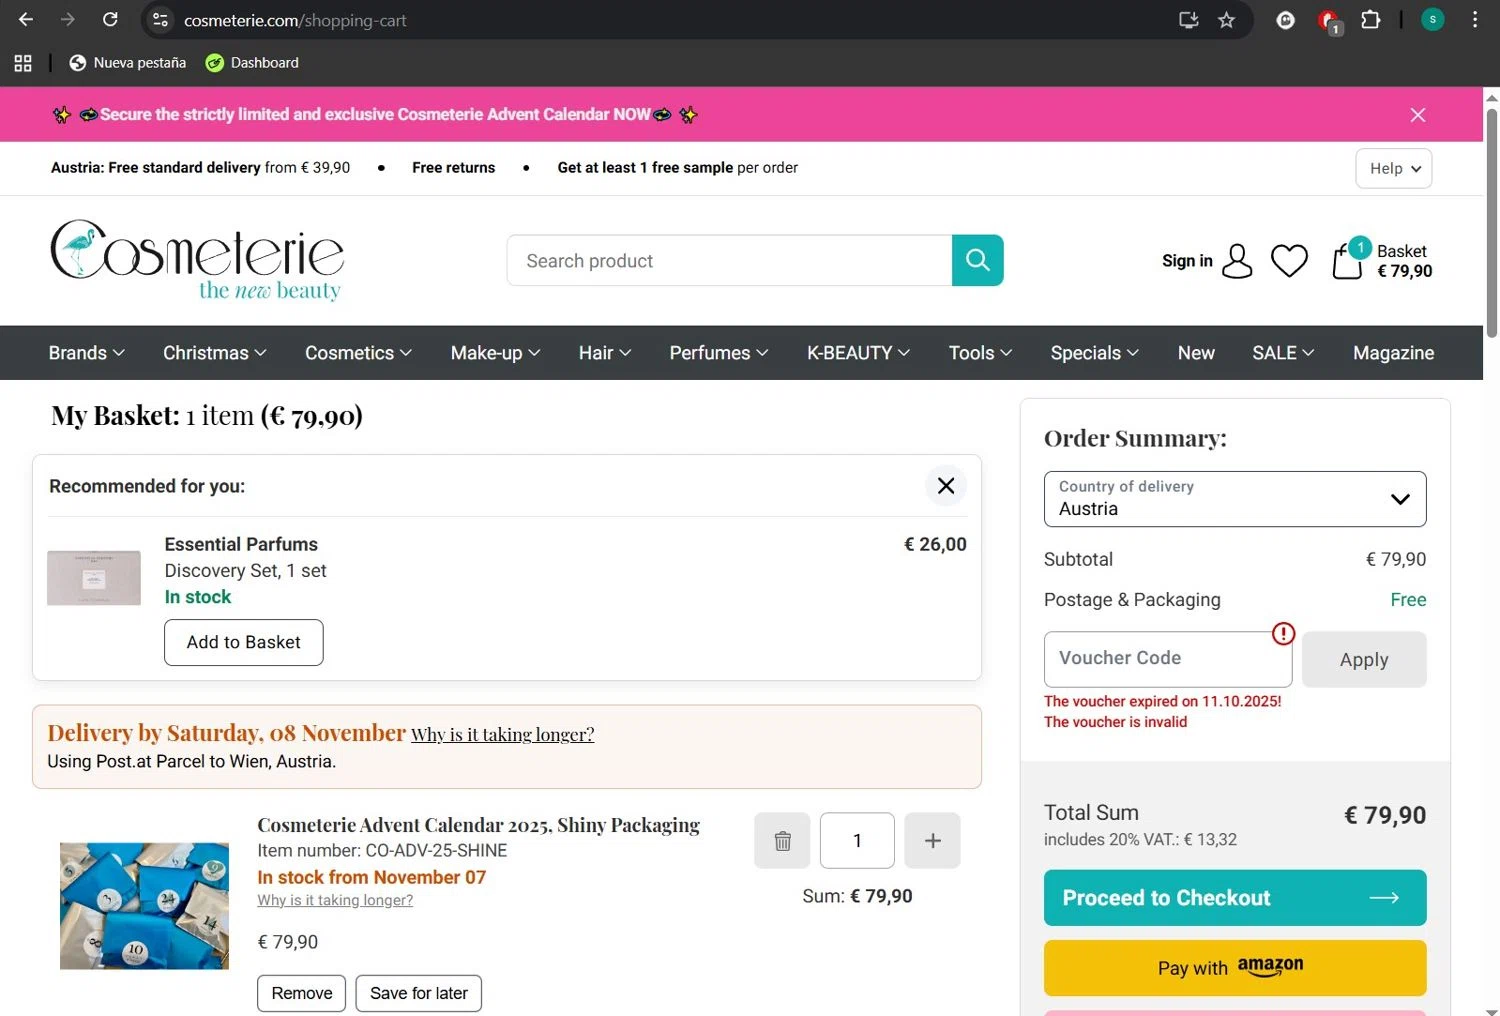The image size is (1500, 1016).
Task: Click the Voucher Code field
Action: (x=1167, y=659)
